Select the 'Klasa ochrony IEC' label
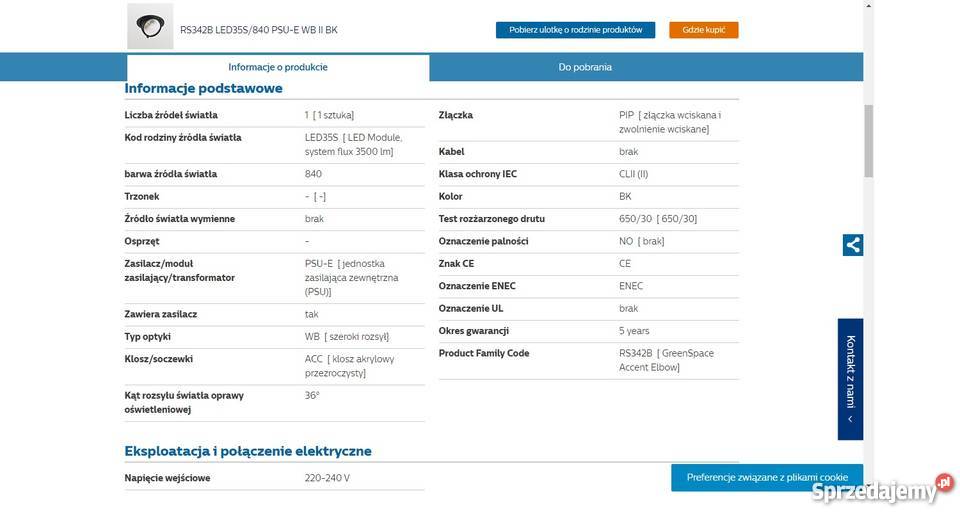960x512 pixels. click(478, 174)
